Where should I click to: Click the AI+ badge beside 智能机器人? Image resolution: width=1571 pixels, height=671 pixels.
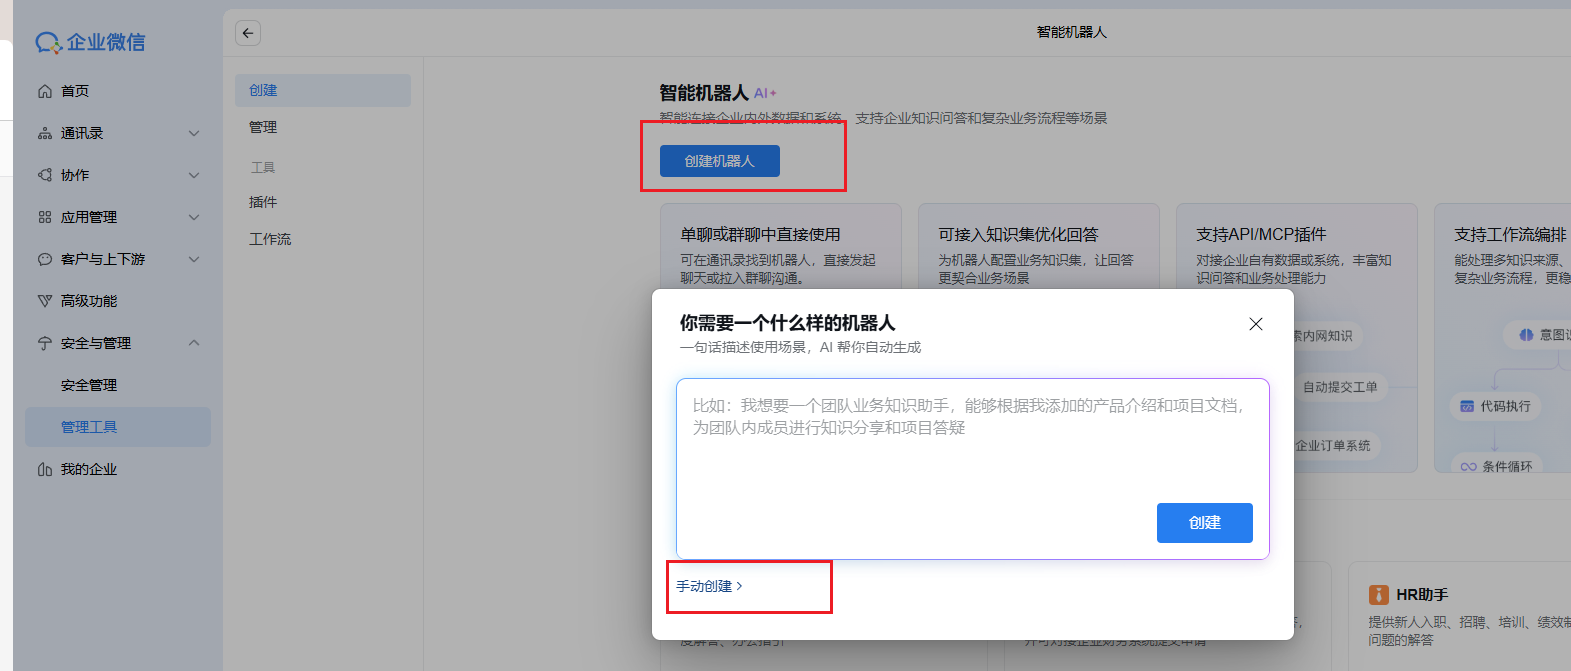(765, 93)
